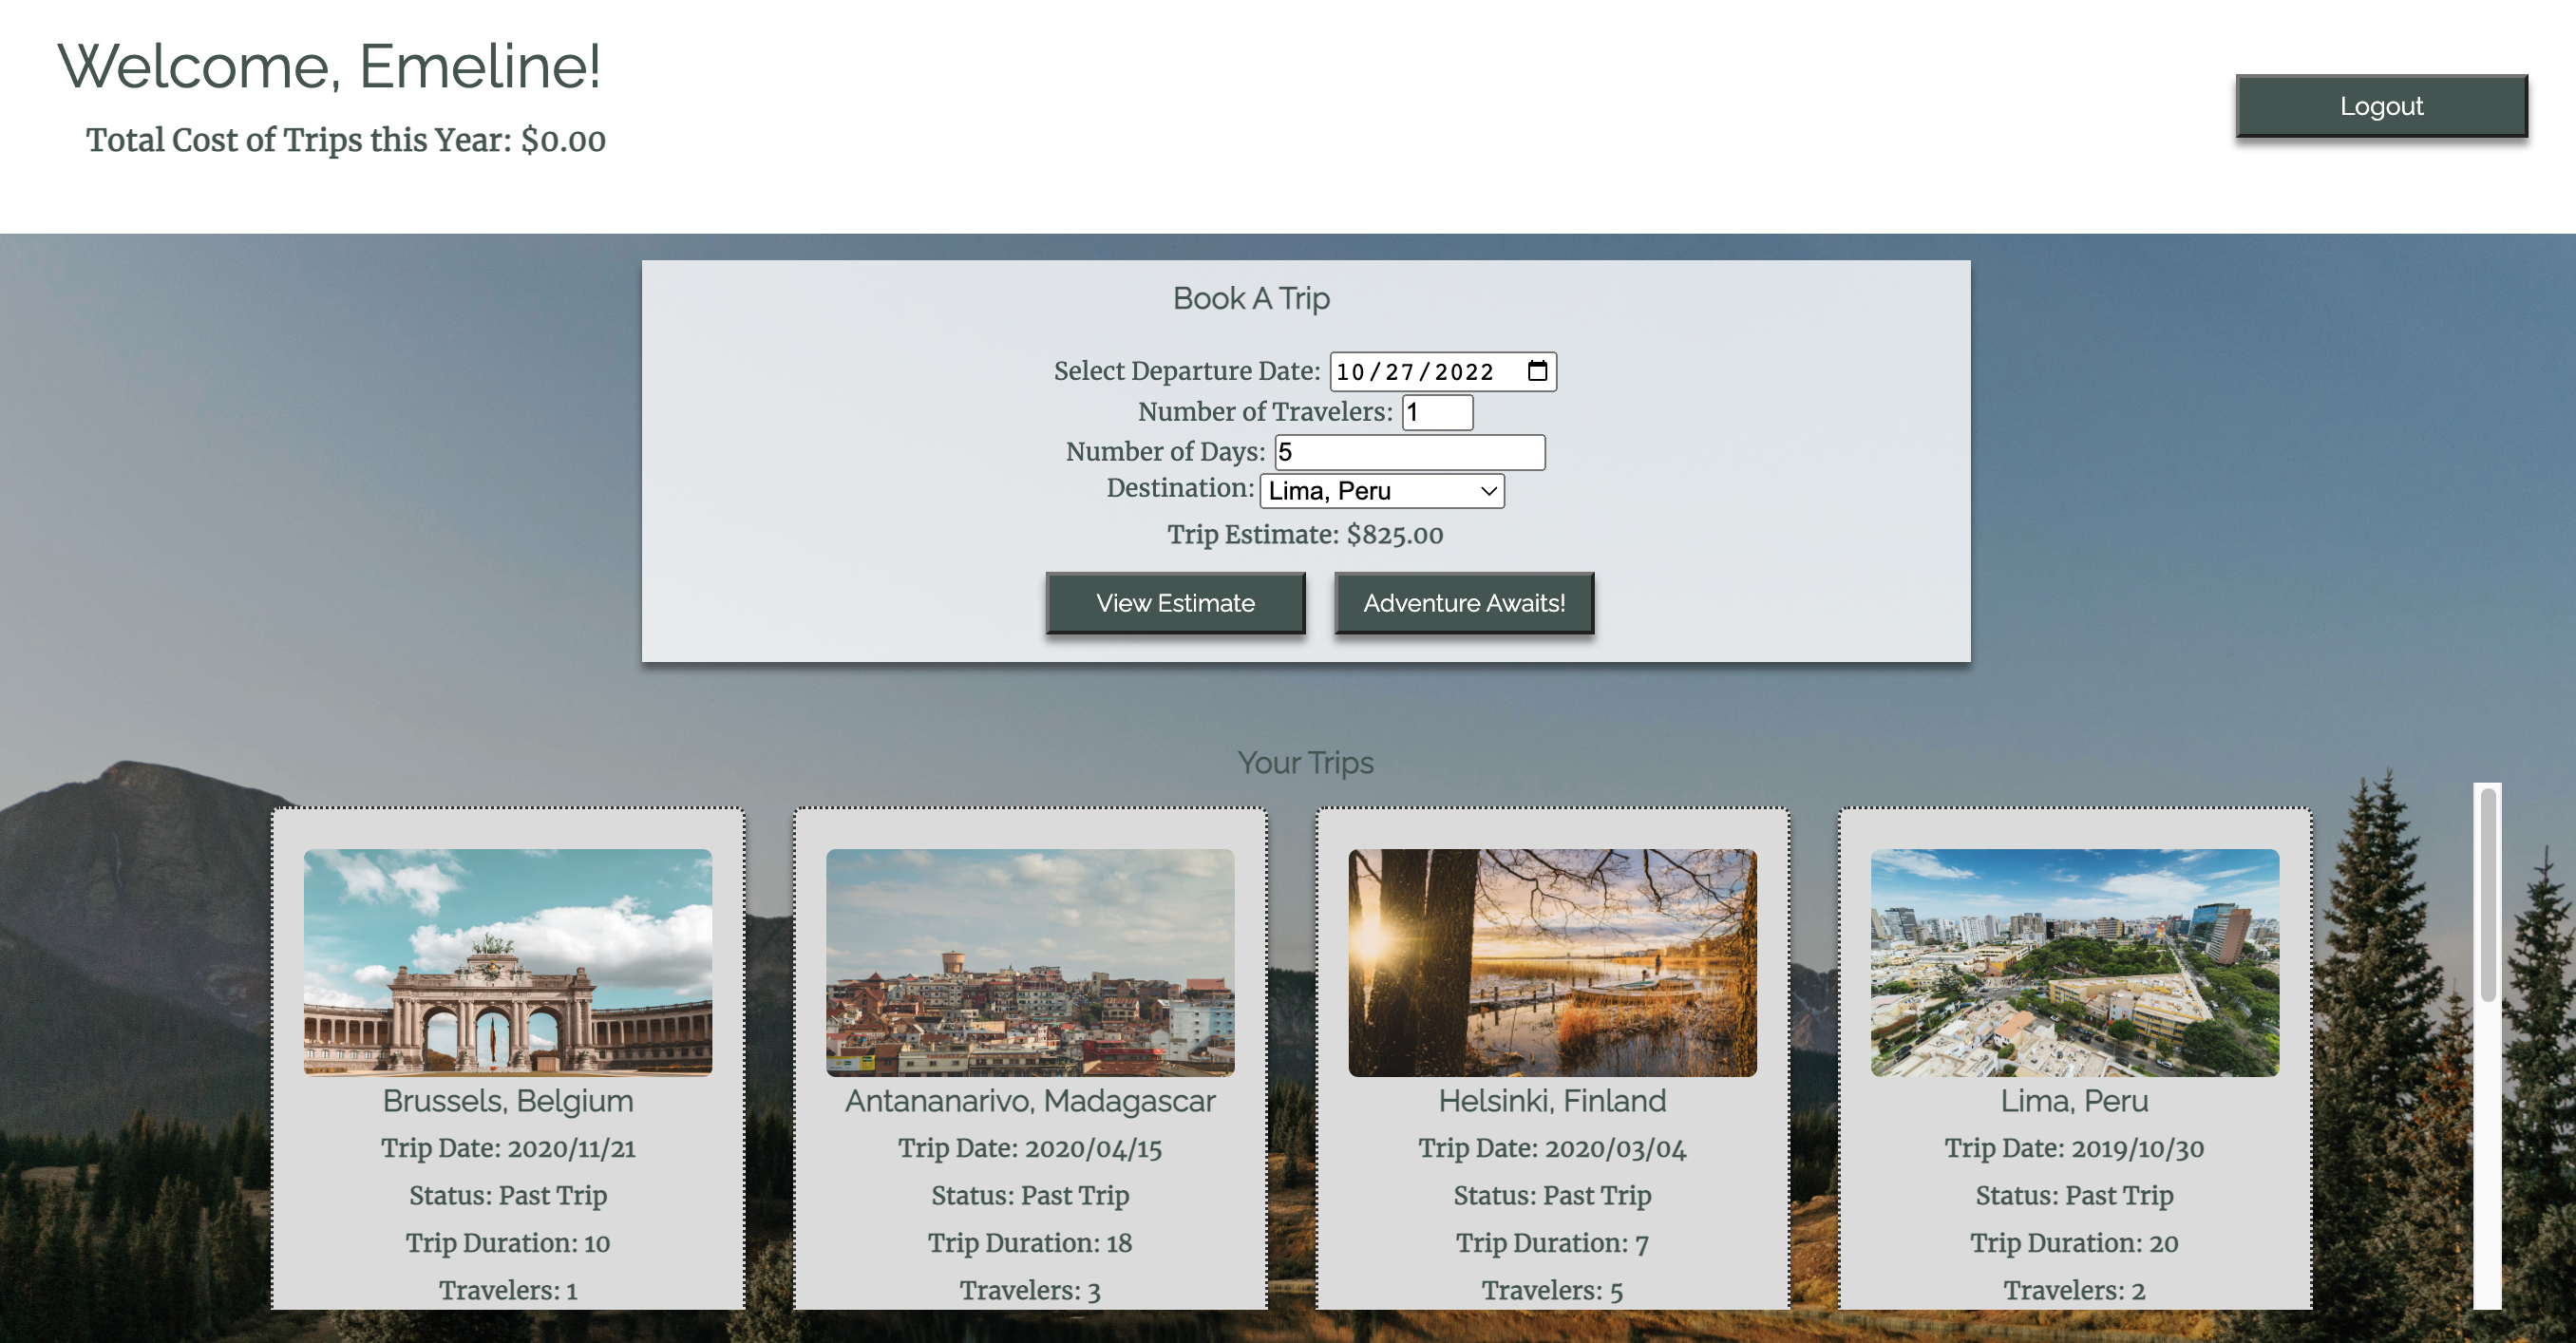Click Status: Past Trip on Helsinki card
The height and width of the screenshot is (1343, 2576).
(x=1552, y=1196)
